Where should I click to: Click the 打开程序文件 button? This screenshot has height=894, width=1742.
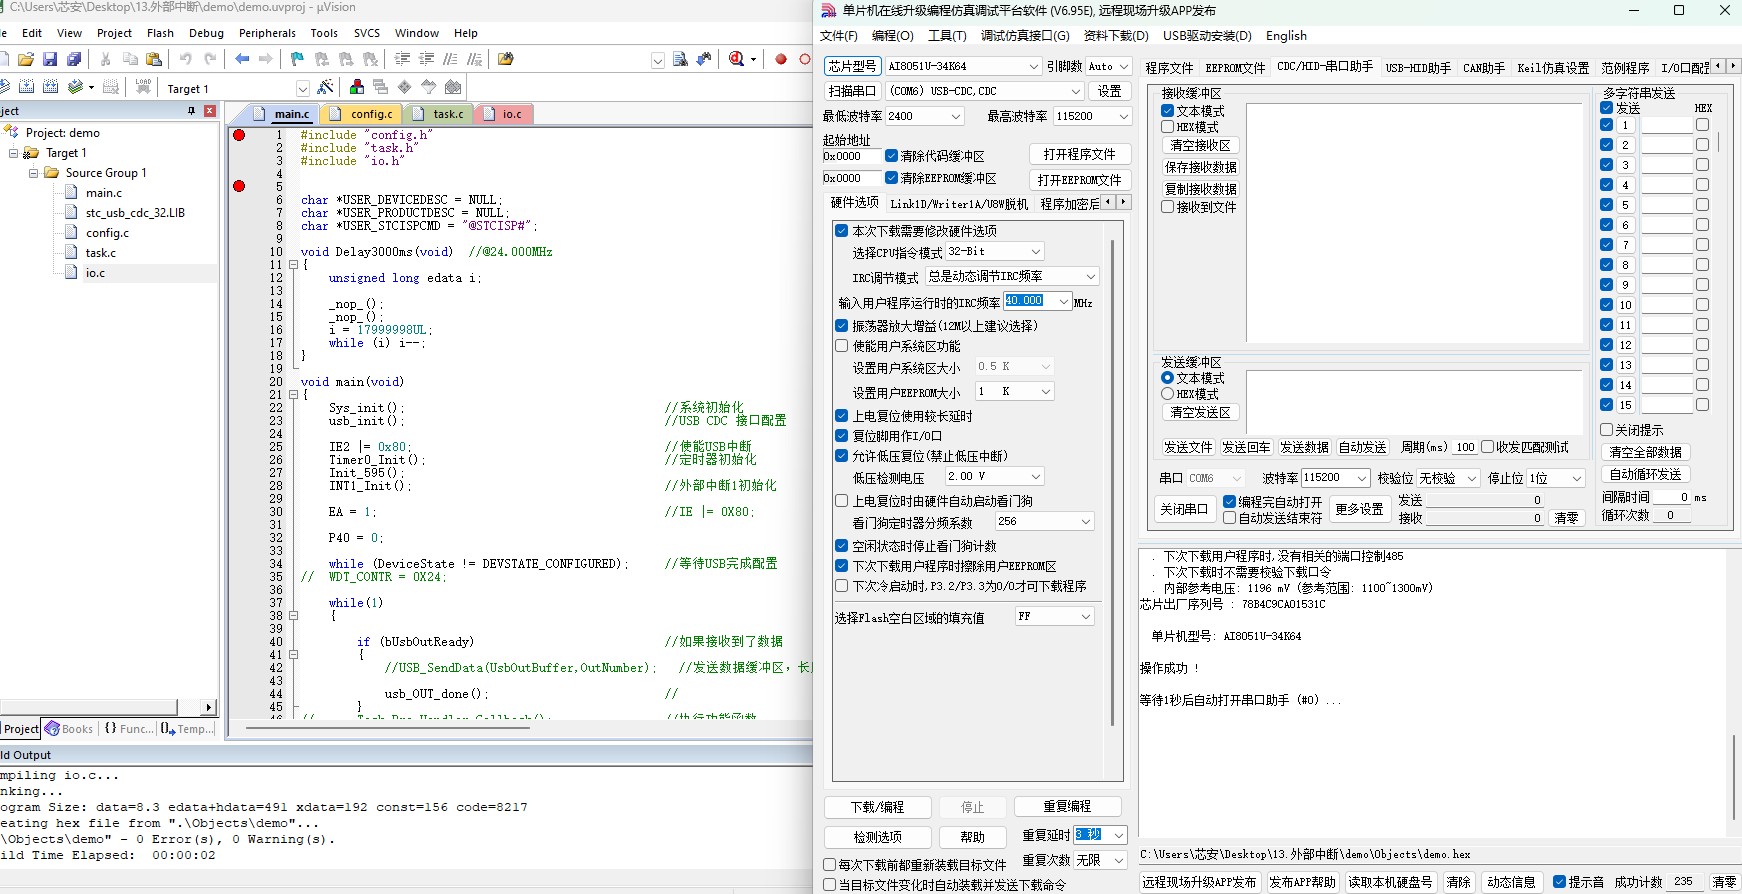(1080, 155)
